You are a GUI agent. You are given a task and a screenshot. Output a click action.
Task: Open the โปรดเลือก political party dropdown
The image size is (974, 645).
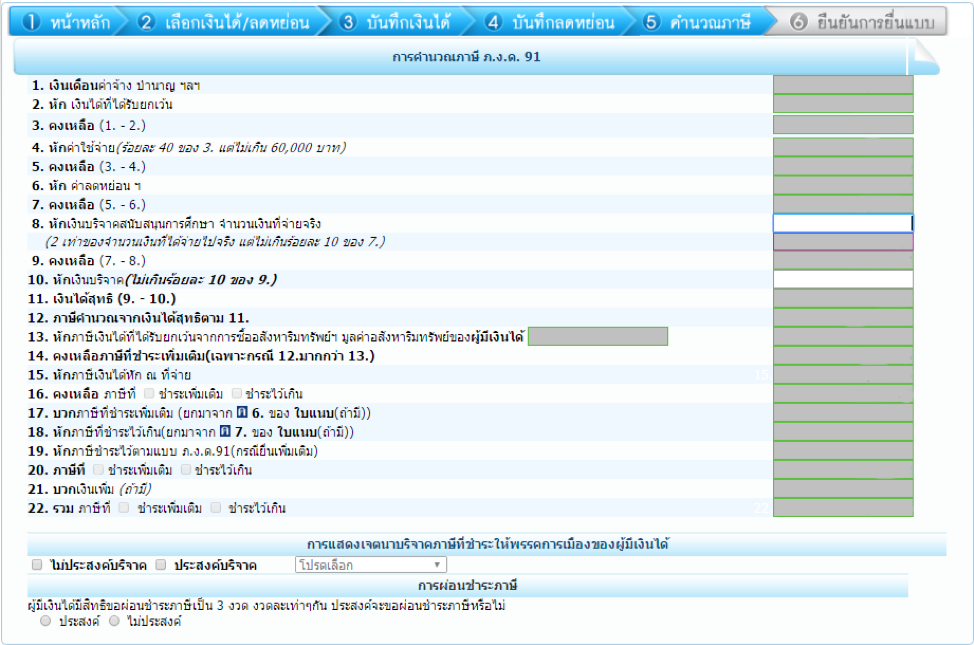click(370, 565)
